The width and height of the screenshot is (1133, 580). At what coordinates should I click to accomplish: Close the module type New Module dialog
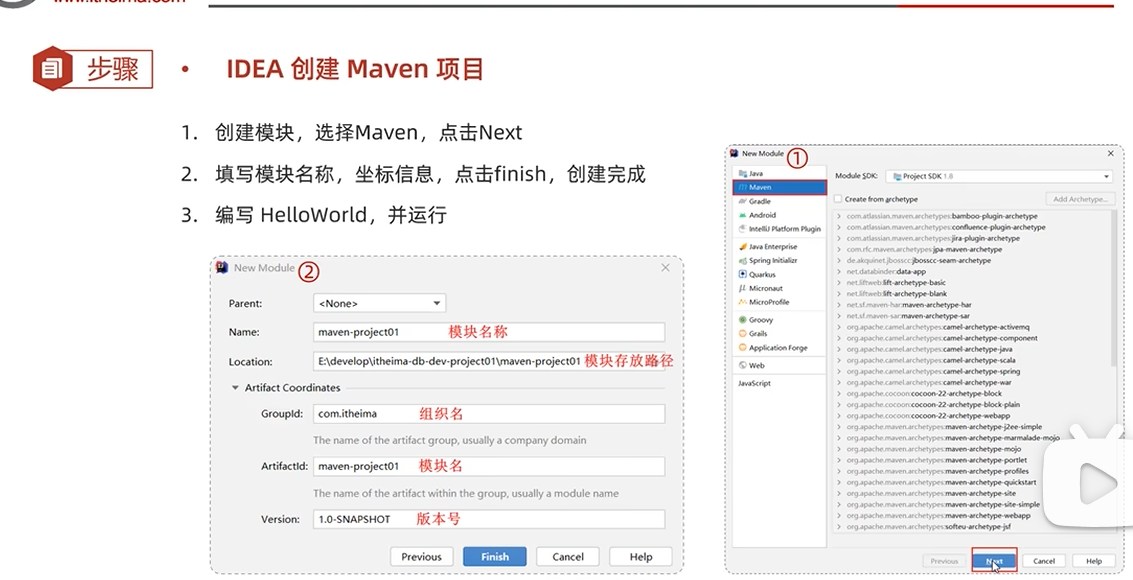[x=1111, y=153]
